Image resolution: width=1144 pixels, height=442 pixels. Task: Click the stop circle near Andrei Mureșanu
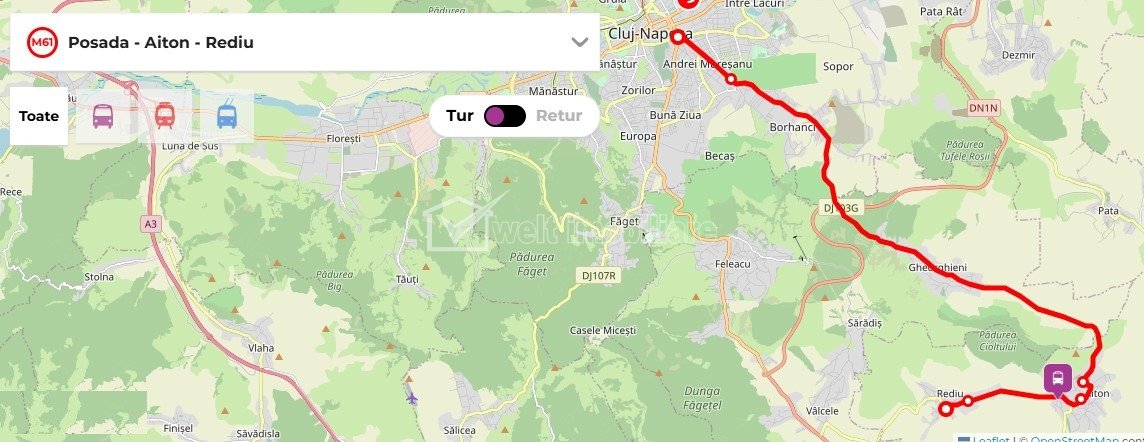pos(730,79)
